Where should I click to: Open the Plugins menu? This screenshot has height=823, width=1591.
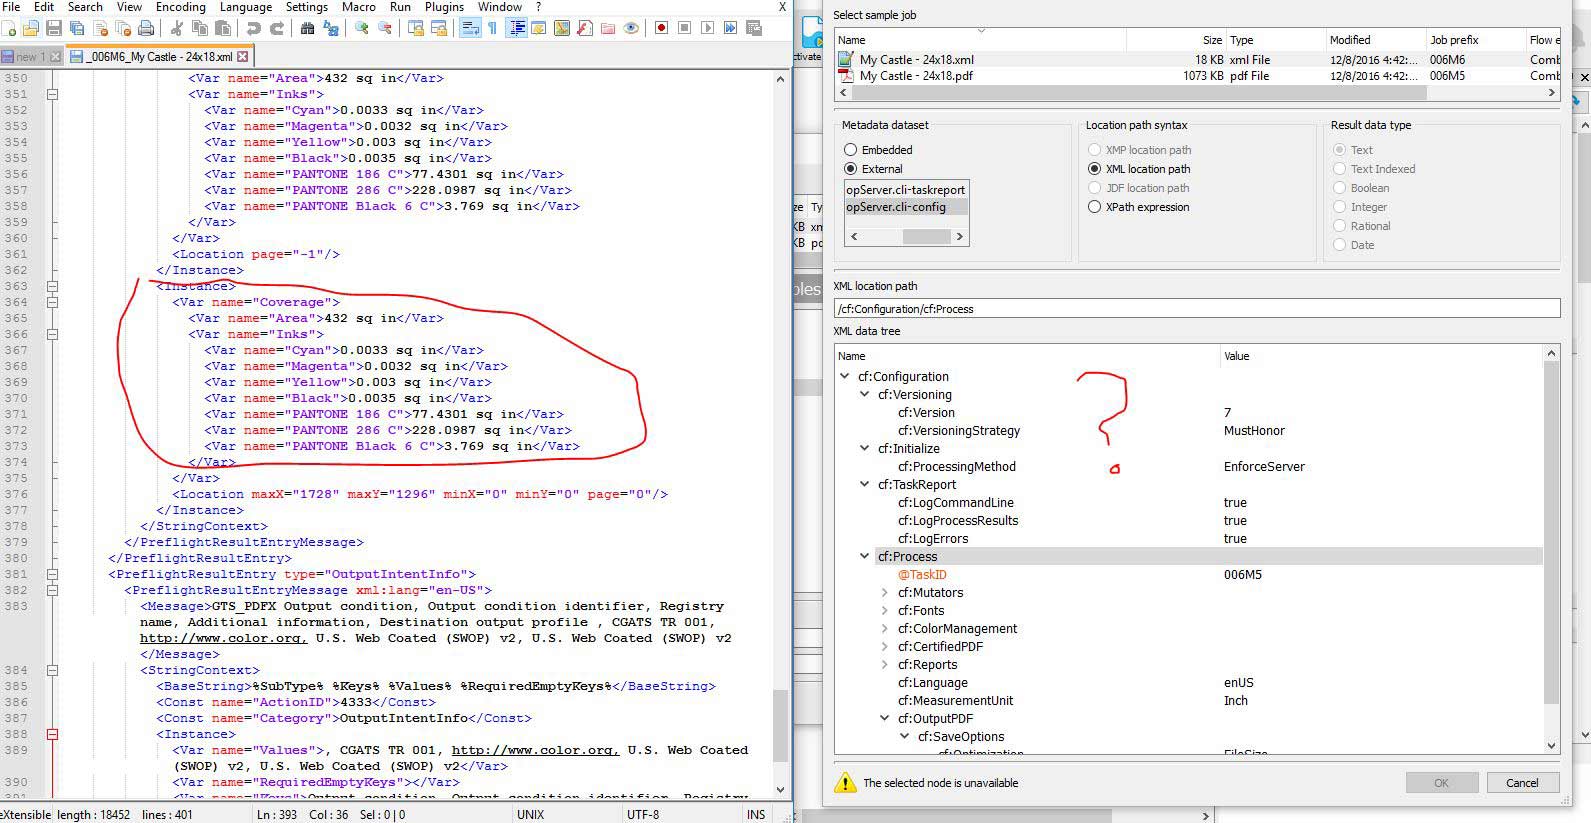tap(444, 7)
